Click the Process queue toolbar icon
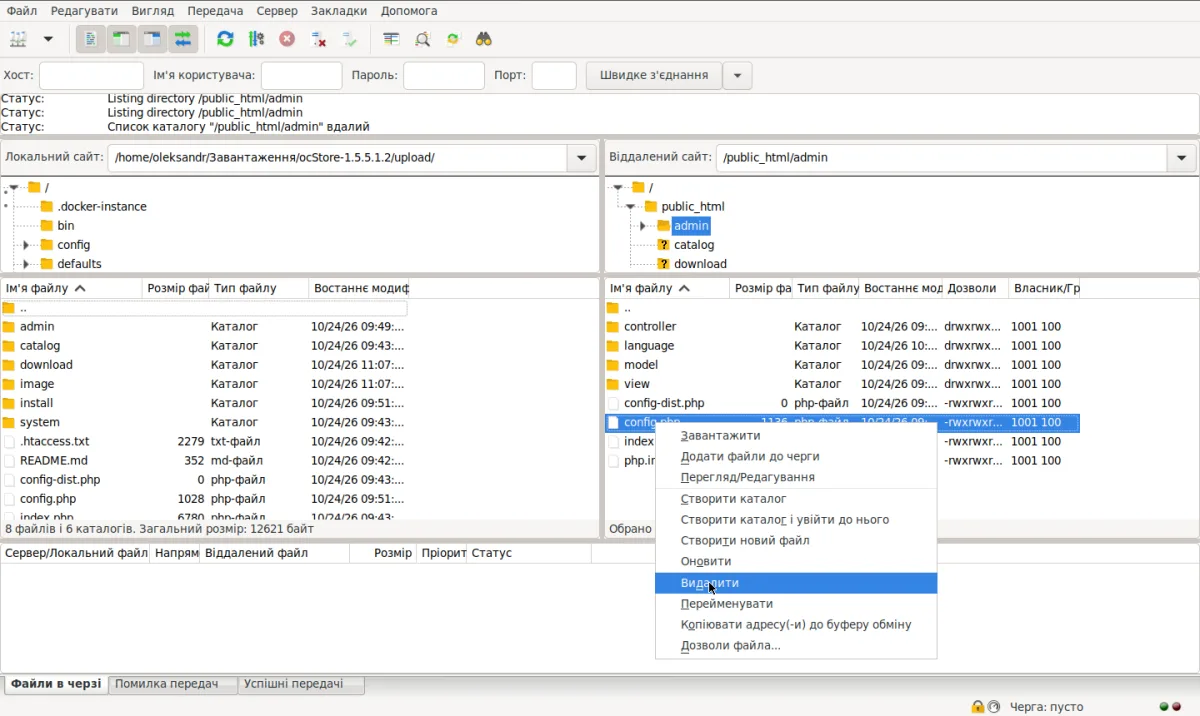Viewport: 1200px width, 716px height. [256, 39]
